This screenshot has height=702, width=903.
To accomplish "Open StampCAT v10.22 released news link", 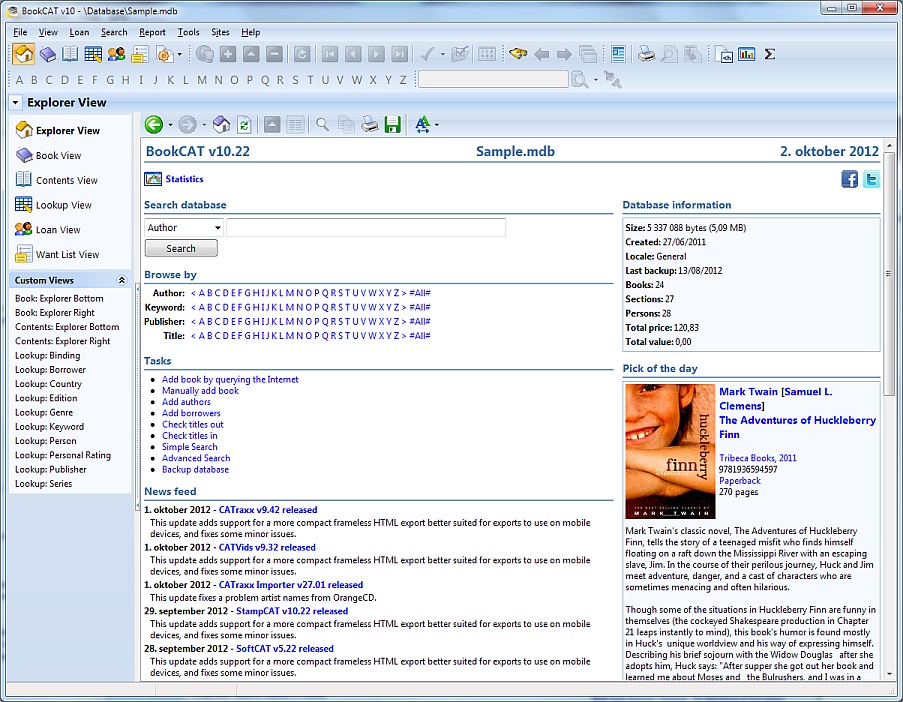I will 292,611.
